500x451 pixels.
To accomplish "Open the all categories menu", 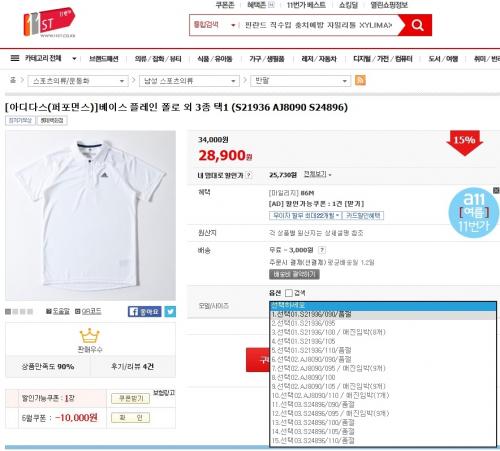I will (x=43, y=59).
